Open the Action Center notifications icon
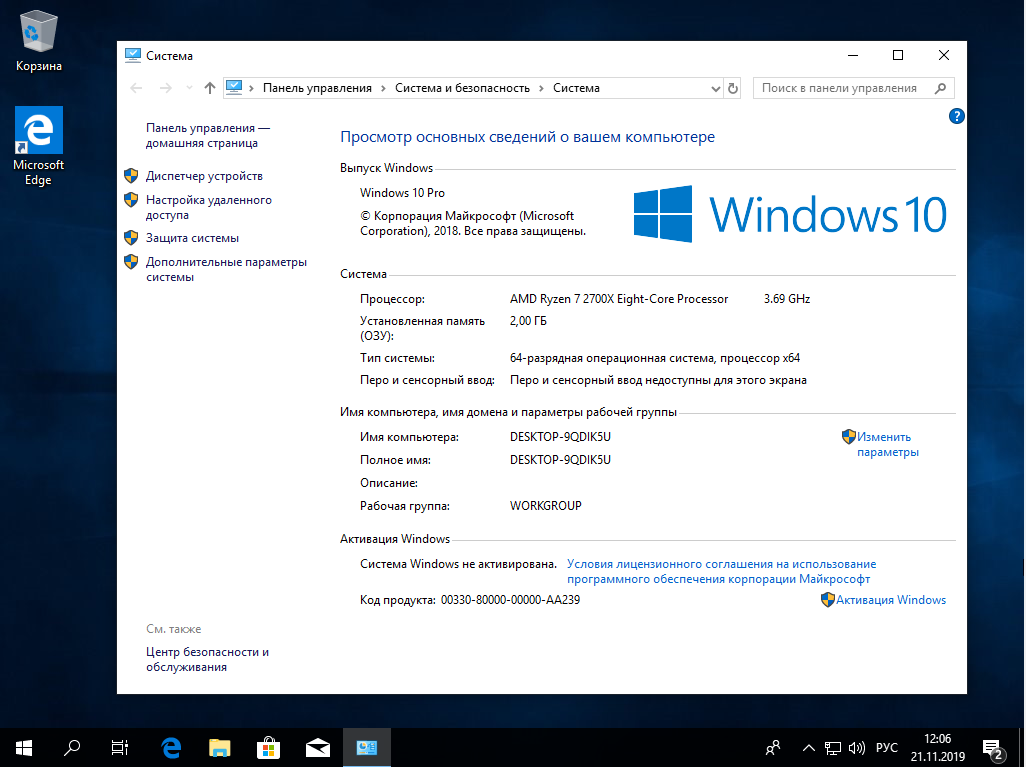The width and height of the screenshot is (1026, 767). (993, 748)
